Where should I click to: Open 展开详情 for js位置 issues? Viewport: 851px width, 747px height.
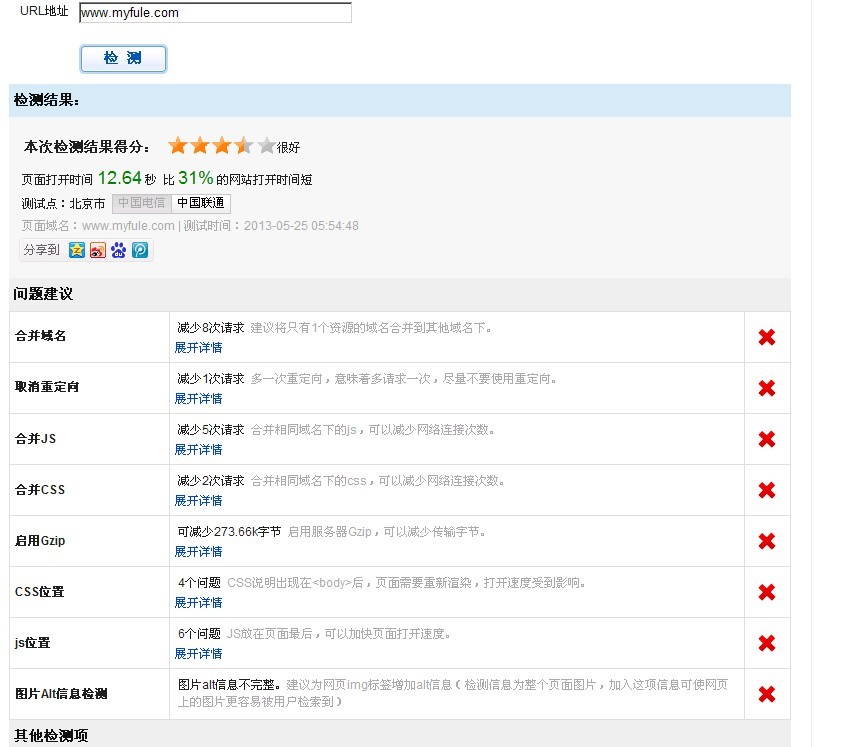point(198,654)
